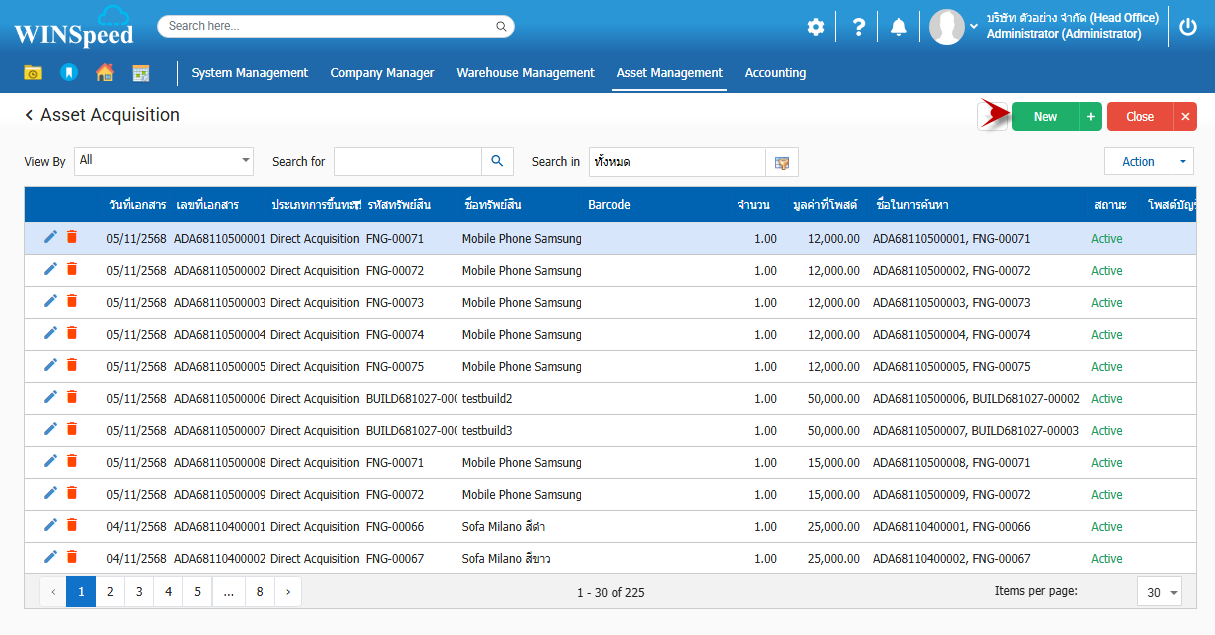Expand the Items per page dropdown

click(x=1159, y=592)
